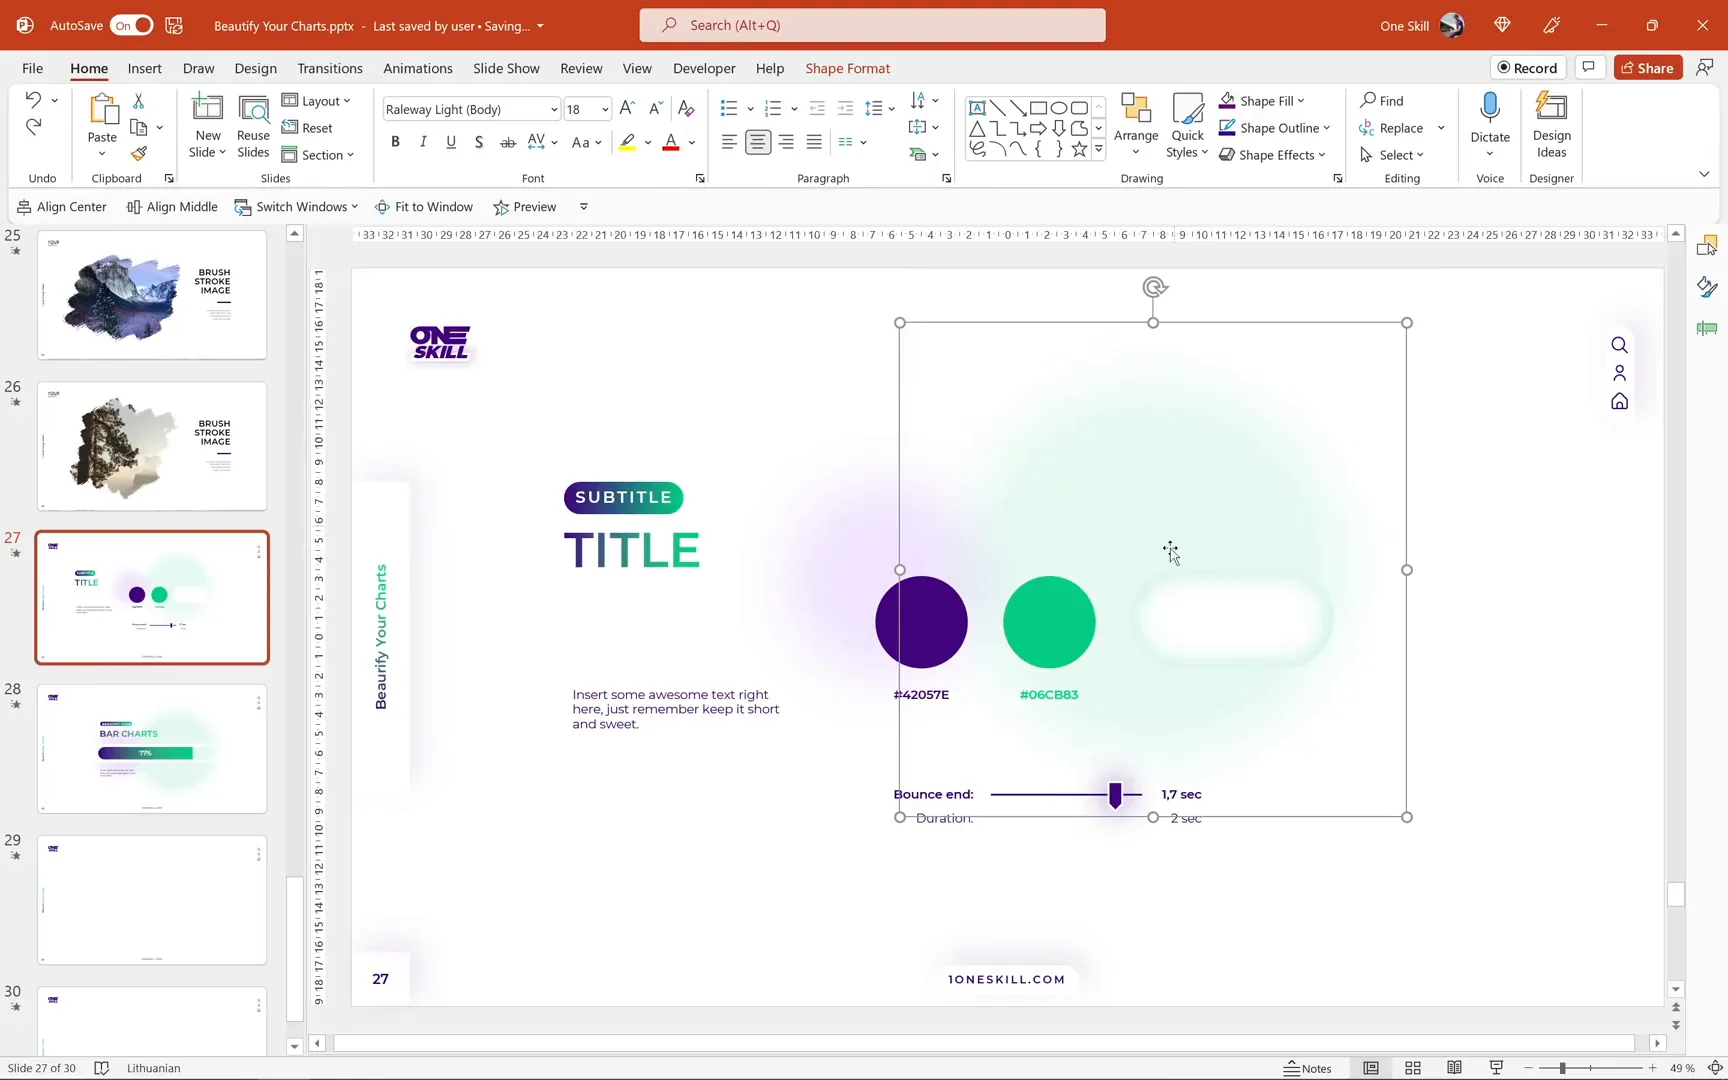1728x1080 pixels.
Task: Click the Format Painter icon
Action: [x=139, y=154]
